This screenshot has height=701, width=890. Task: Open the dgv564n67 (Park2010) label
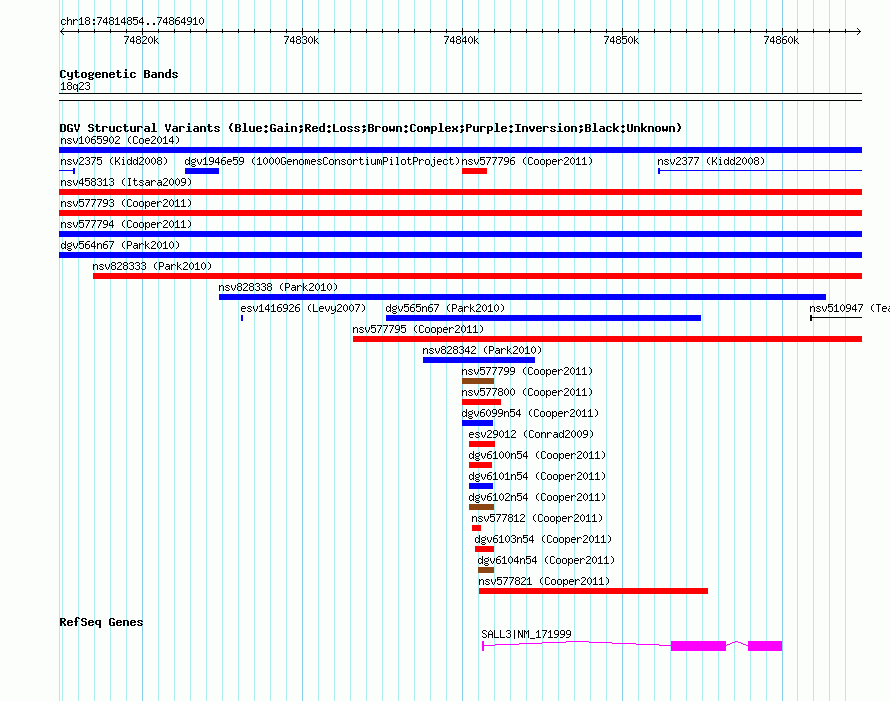pyautogui.click(x=120, y=245)
